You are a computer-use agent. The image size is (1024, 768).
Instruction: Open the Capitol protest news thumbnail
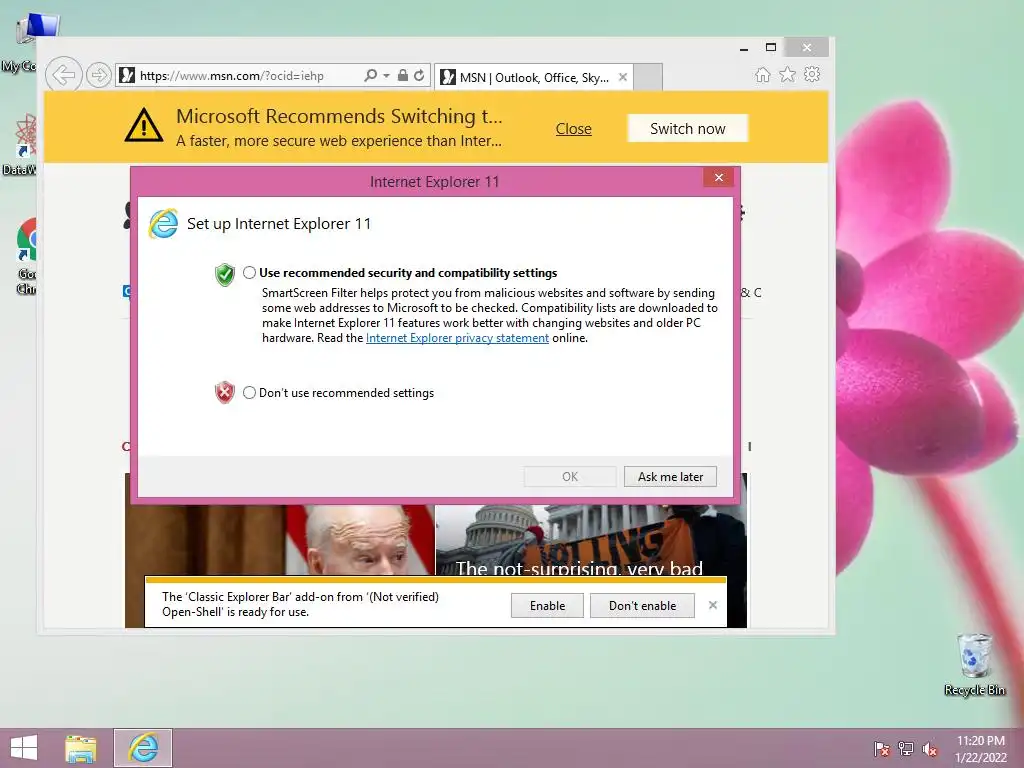590,540
